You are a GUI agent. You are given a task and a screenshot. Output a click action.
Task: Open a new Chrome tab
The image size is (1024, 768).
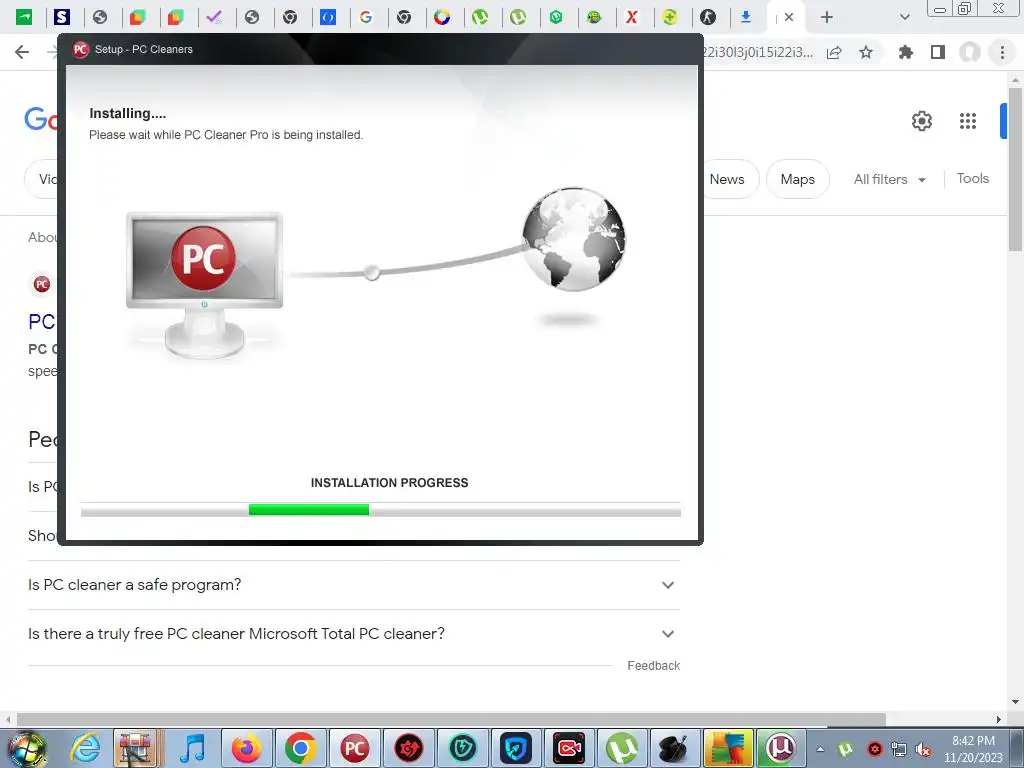(827, 17)
